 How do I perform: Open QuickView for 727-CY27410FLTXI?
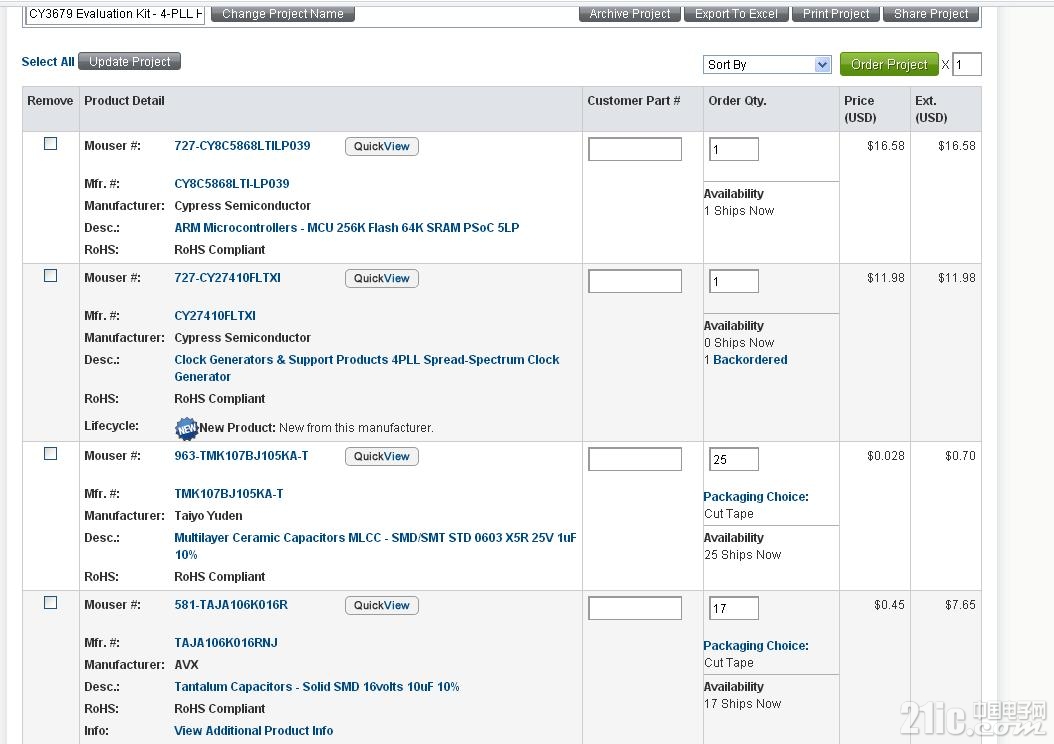point(382,278)
